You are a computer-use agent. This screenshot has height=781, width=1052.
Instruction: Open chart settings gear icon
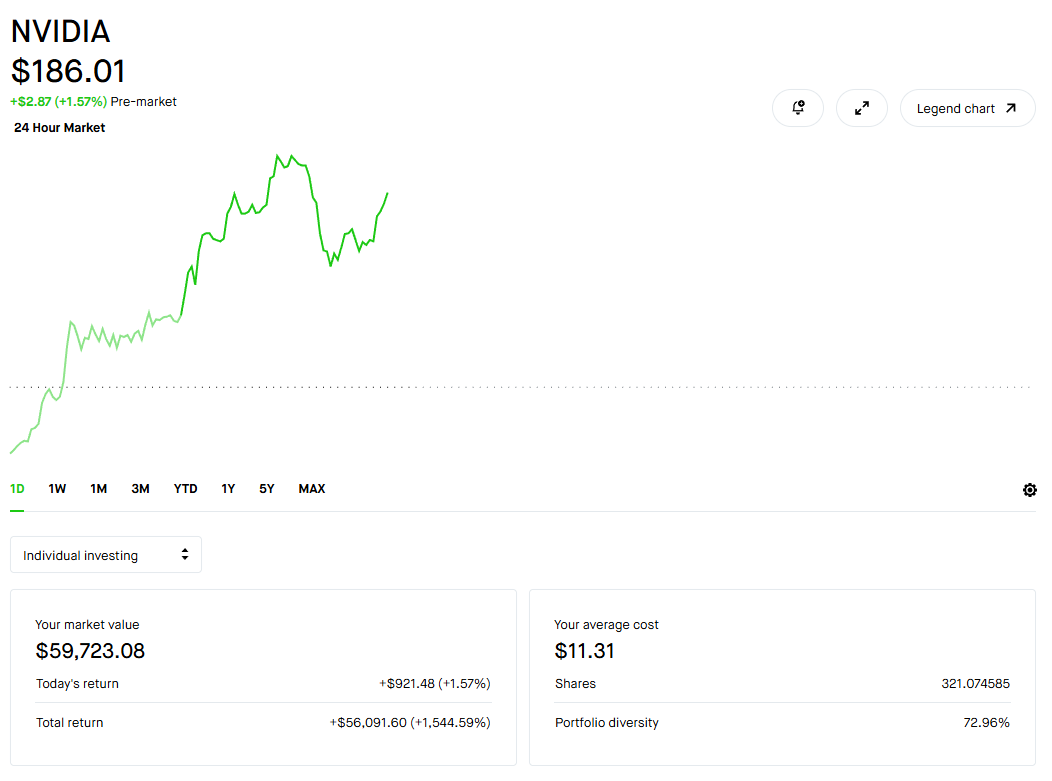[1029, 490]
